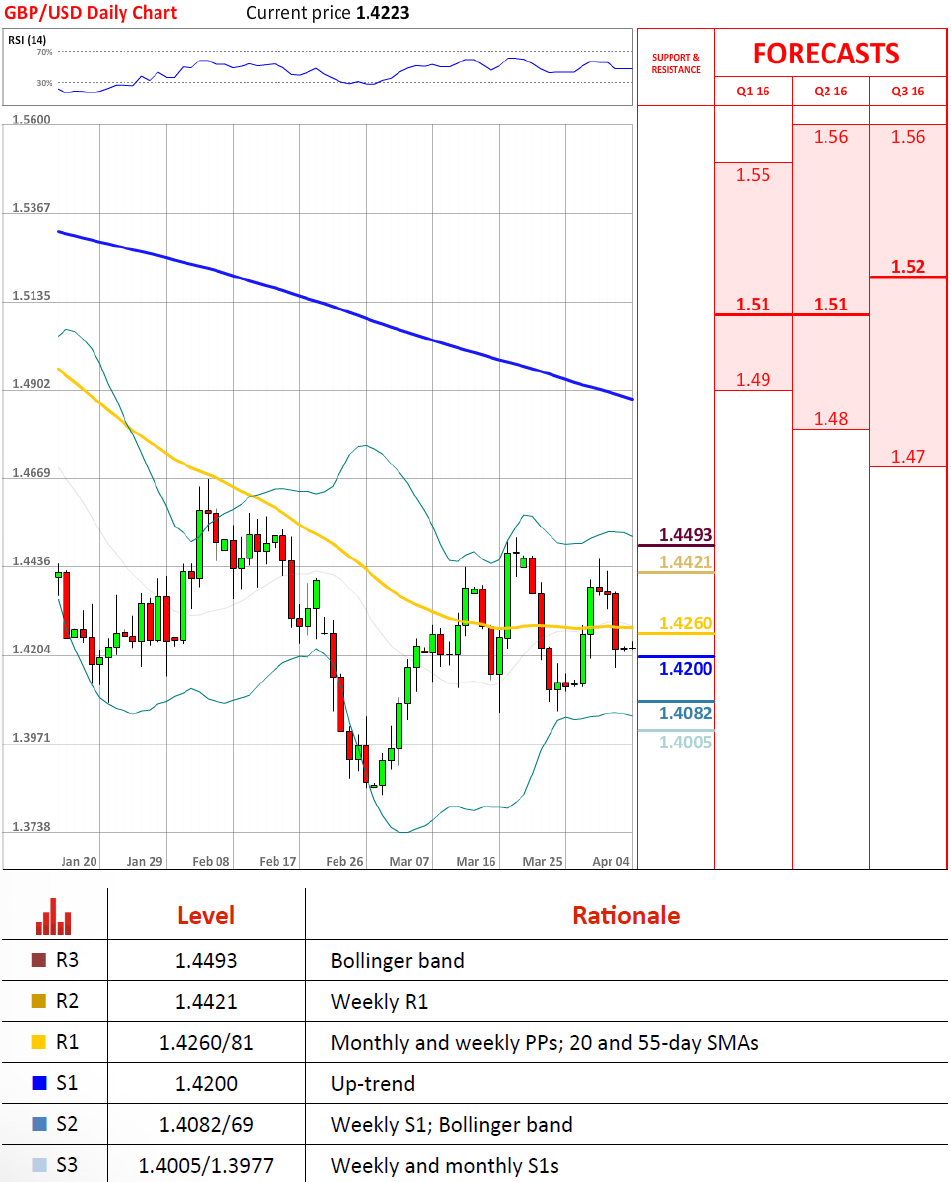Click the red bar chart icon
This screenshot has height=1182, width=951.
[54, 916]
